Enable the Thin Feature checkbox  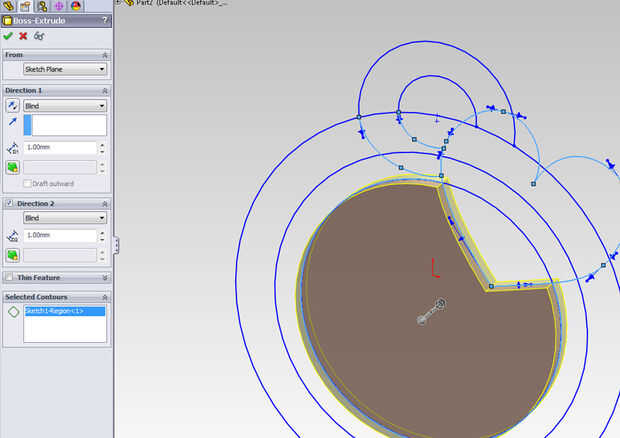(x=10, y=277)
